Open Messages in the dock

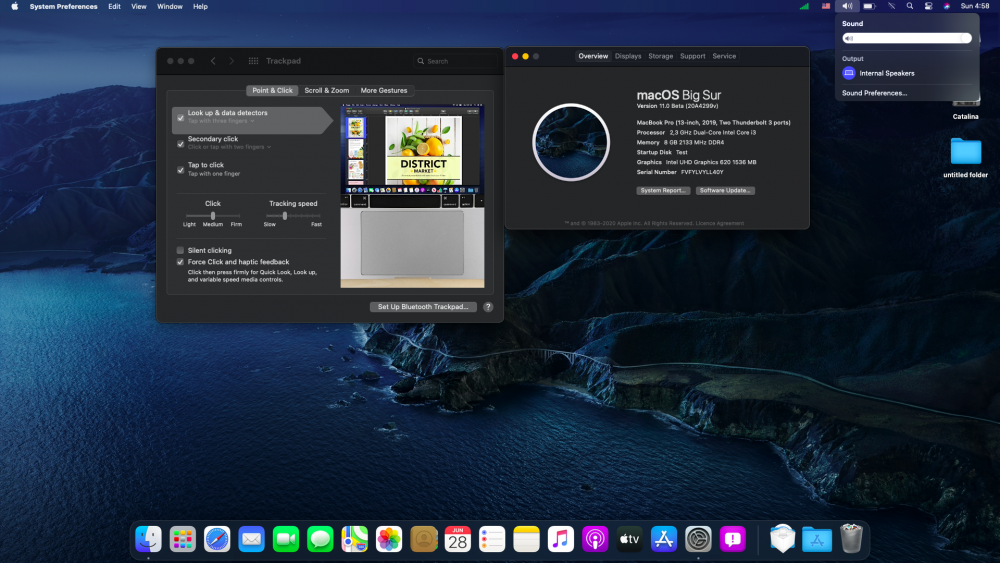(x=320, y=539)
